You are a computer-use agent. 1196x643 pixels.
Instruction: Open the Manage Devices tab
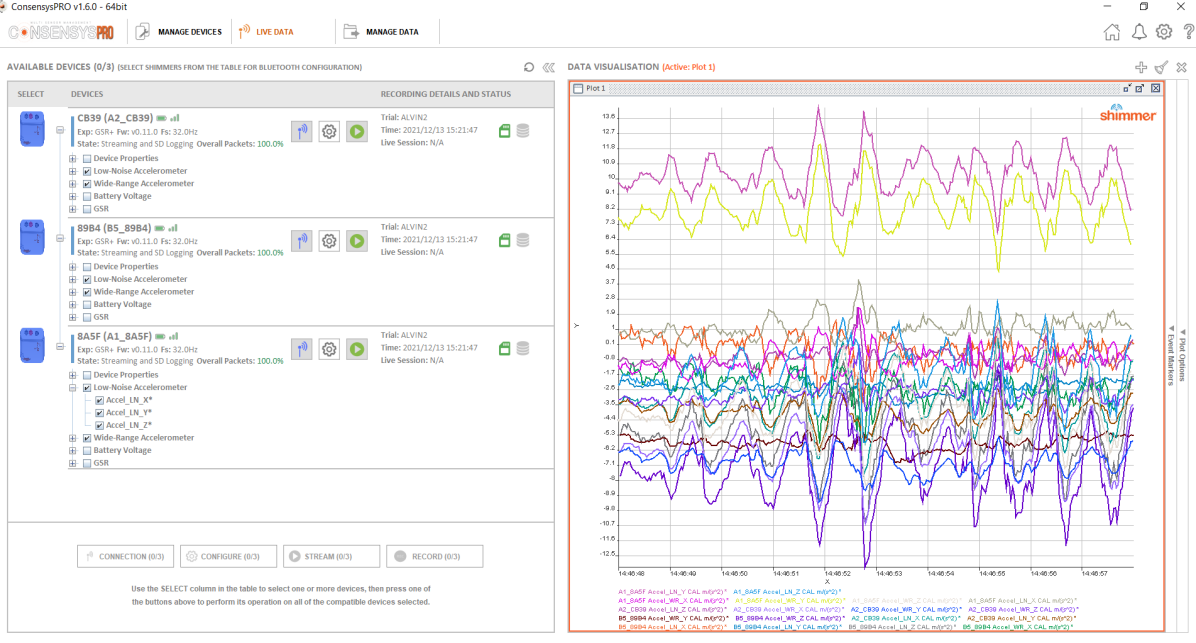click(x=178, y=32)
